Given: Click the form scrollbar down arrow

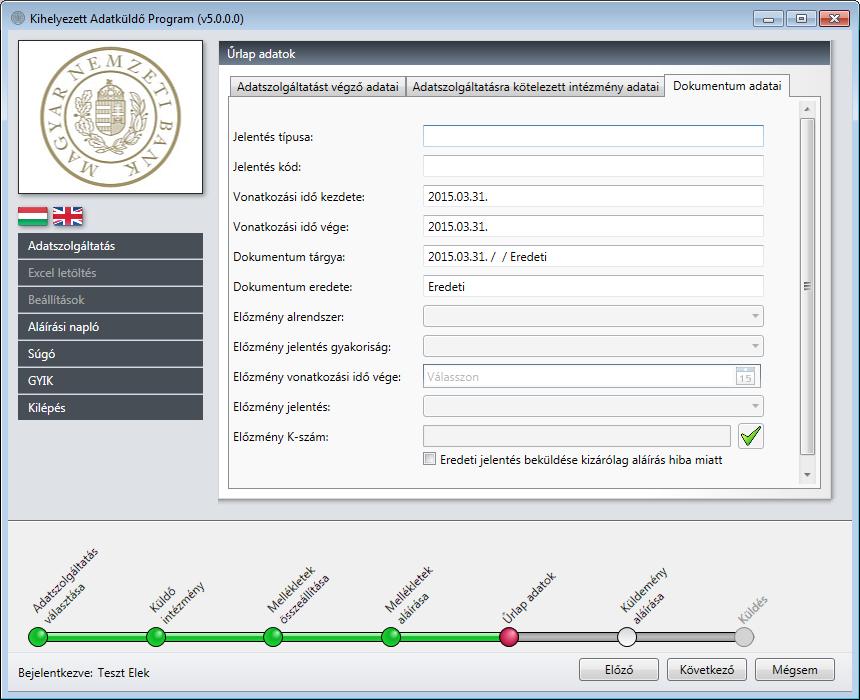Looking at the screenshot, I should pyautogui.click(x=807, y=475).
